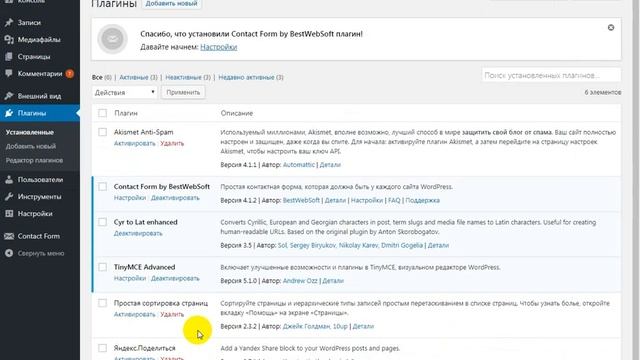Image resolution: width=640 pixels, height=360 pixels.
Task: Check the Akismet Anti-Spam checkbox
Action: coord(102,132)
